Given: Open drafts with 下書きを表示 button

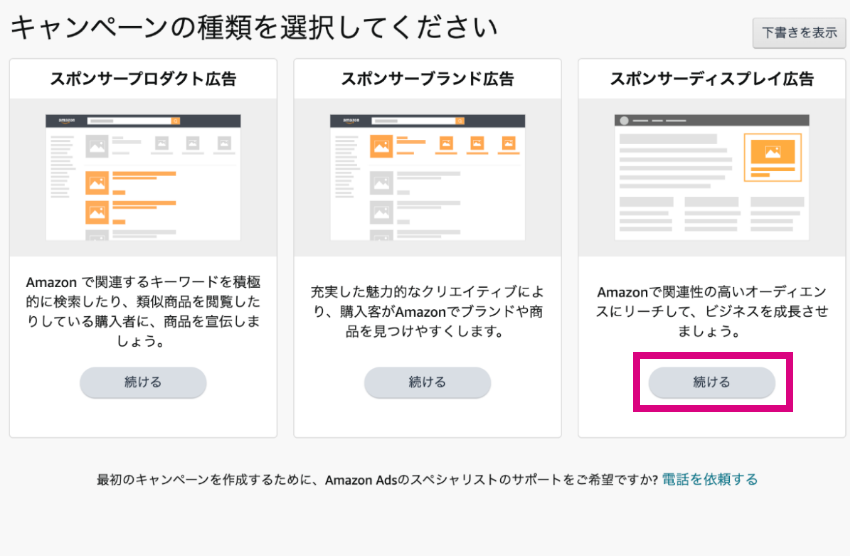Looking at the screenshot, I should [x=799, y=33].
